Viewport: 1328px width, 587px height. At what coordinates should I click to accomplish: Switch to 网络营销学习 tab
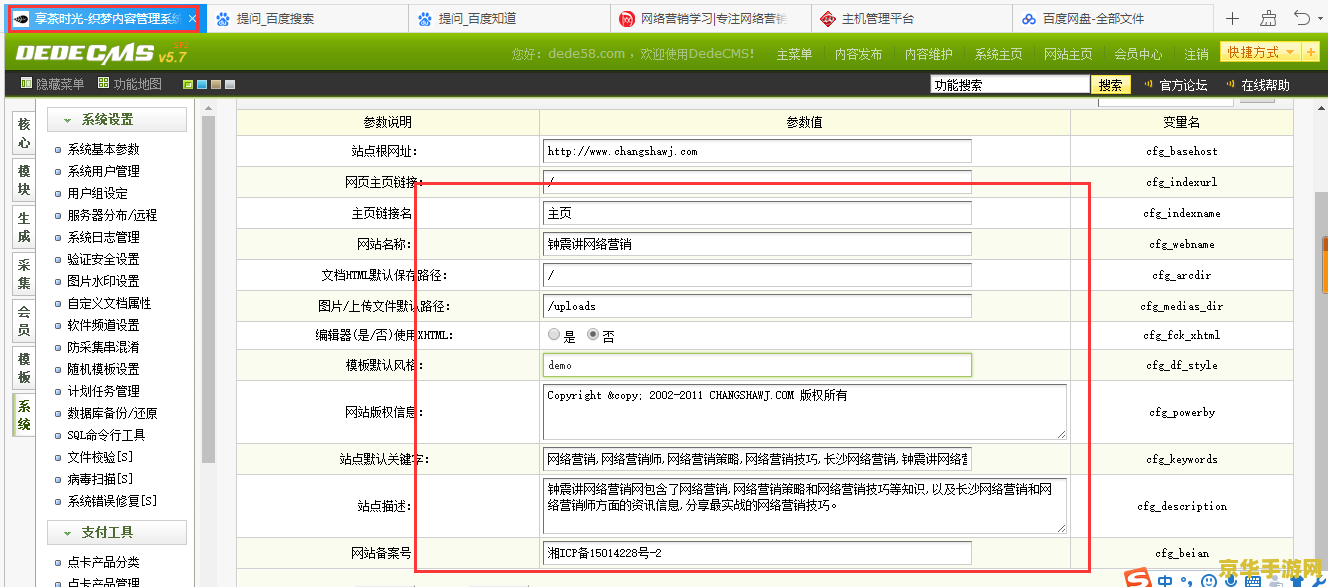tap(710, 18)
